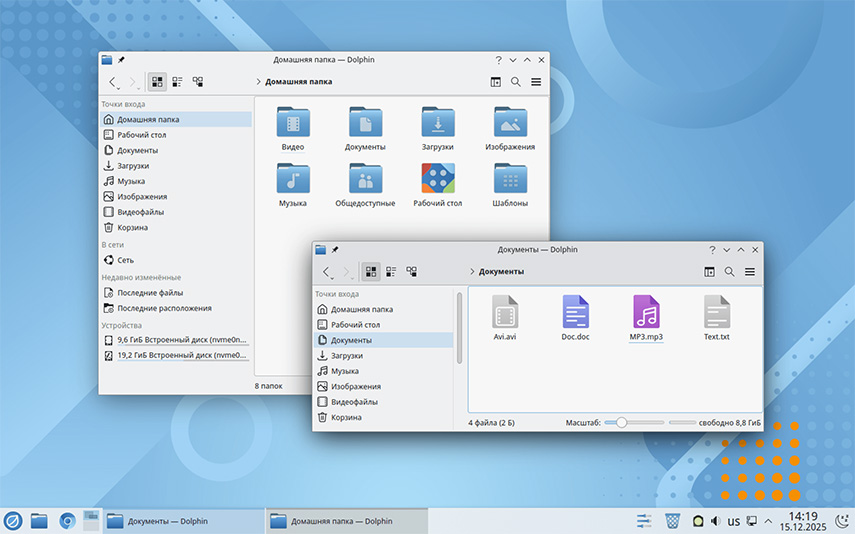855x534 pixels.
Task: Open hamburger menu in Documents window
Action: point(749,271)
